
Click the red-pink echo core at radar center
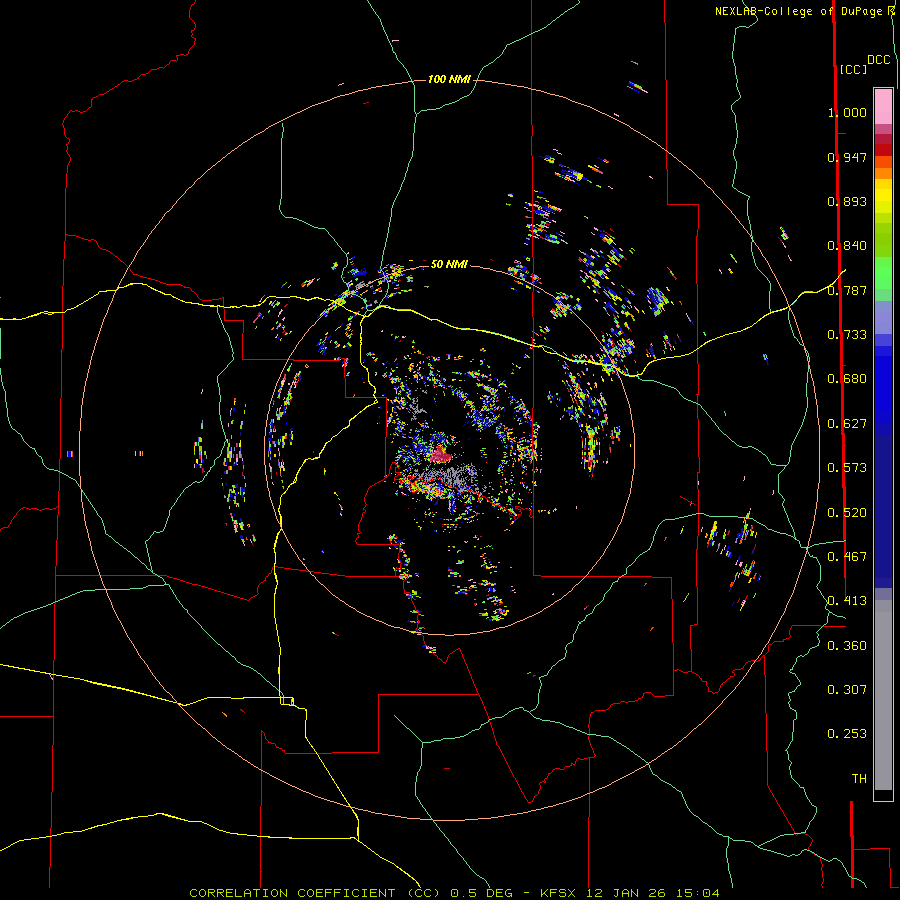pos(441,455)
